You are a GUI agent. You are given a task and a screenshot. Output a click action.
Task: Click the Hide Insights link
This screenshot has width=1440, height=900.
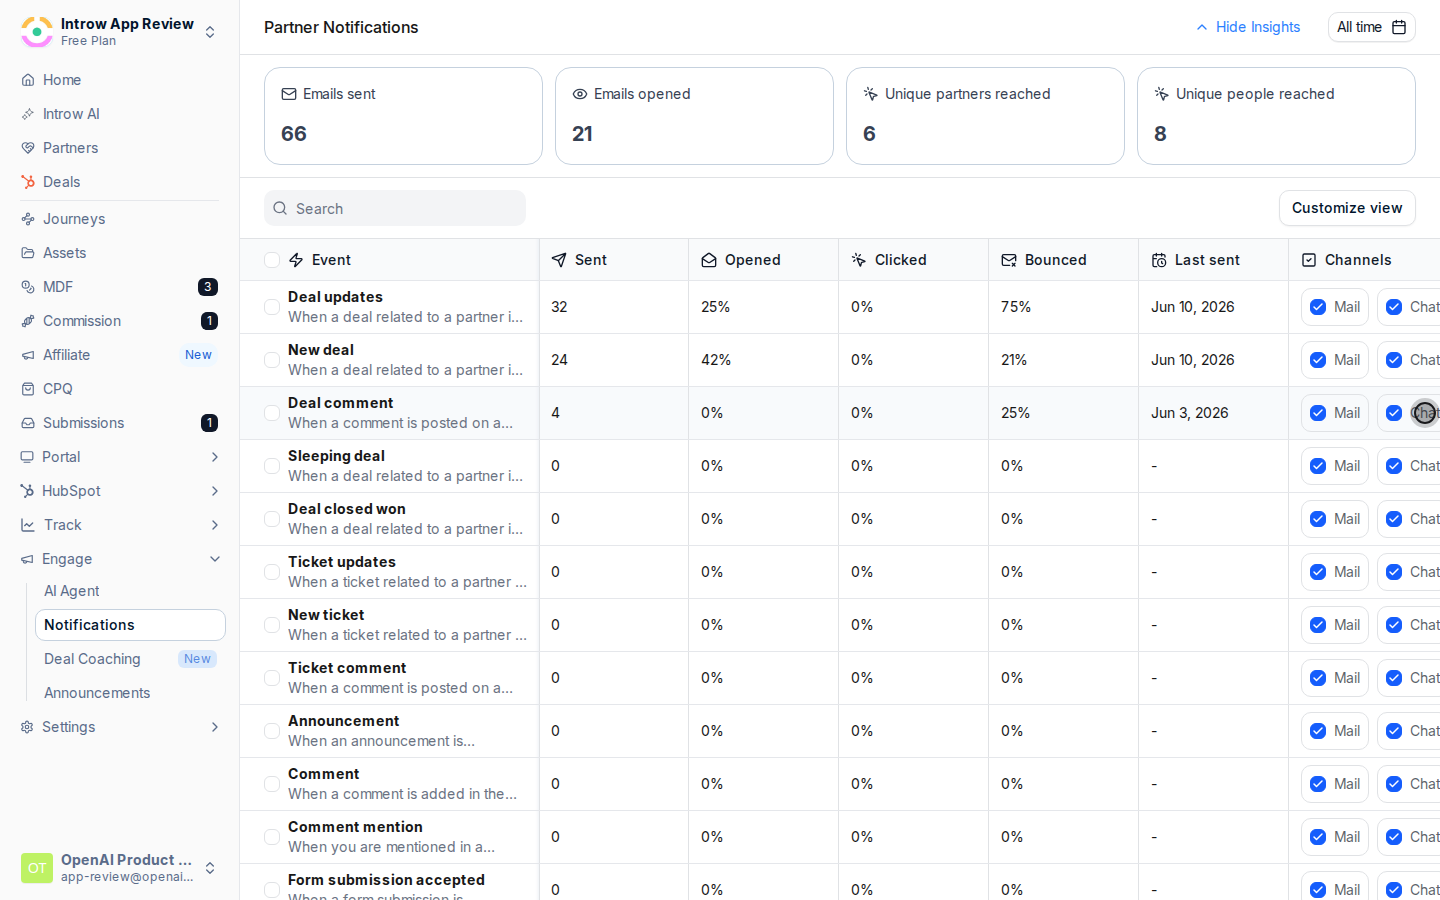coord(1249,27)
